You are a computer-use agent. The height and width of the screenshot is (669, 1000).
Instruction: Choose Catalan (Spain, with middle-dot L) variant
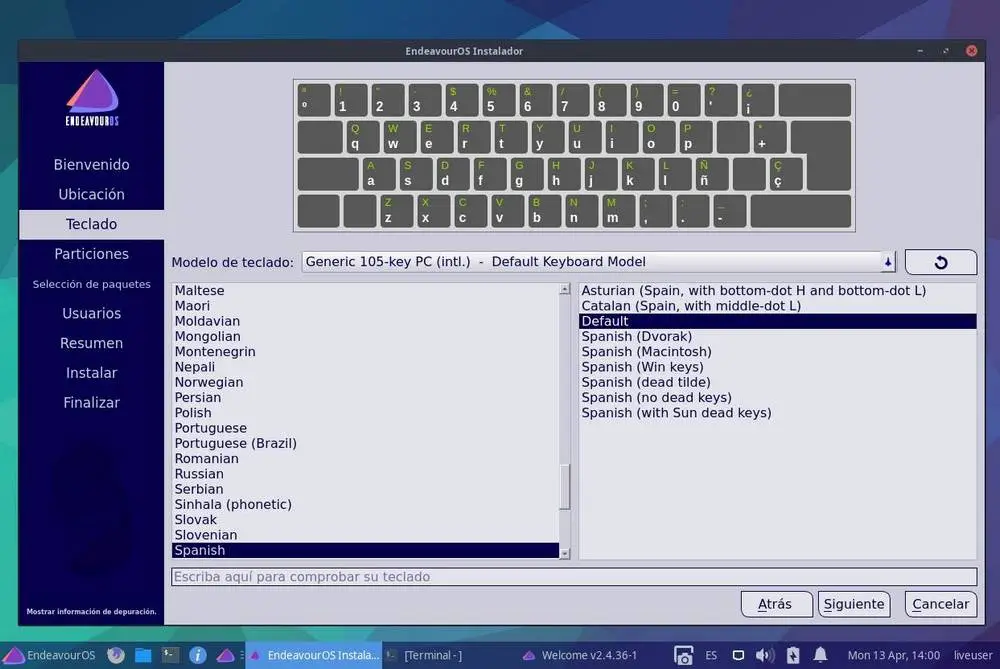pyautogui.click(x=777, y=305)
